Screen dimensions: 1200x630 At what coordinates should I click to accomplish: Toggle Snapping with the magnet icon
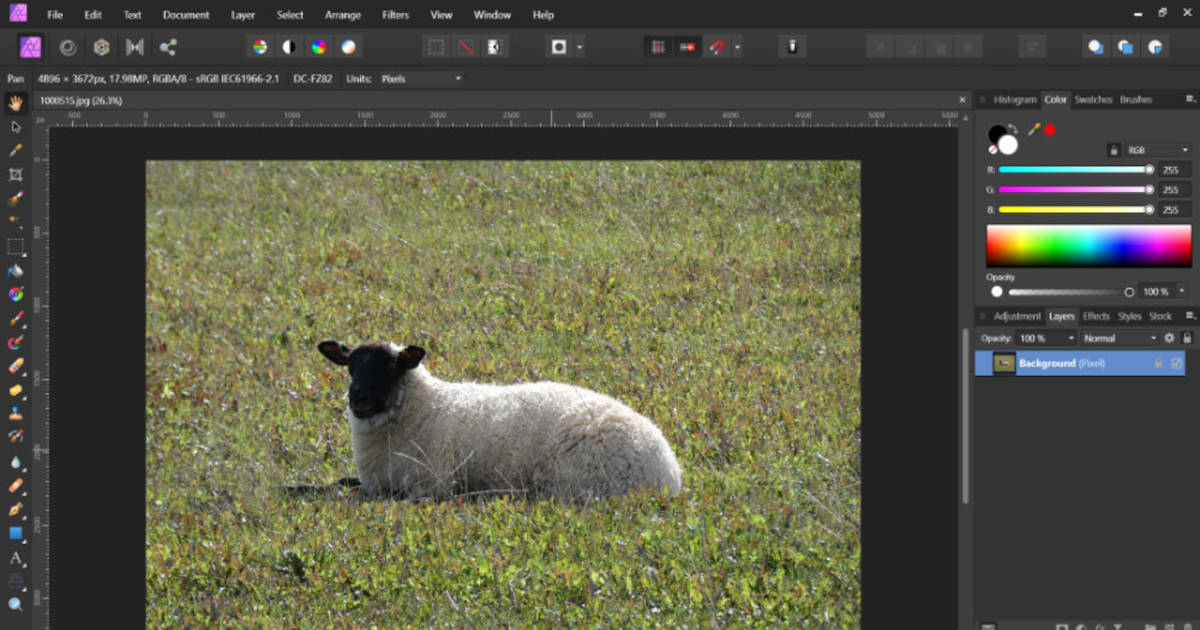click(717, 47)
